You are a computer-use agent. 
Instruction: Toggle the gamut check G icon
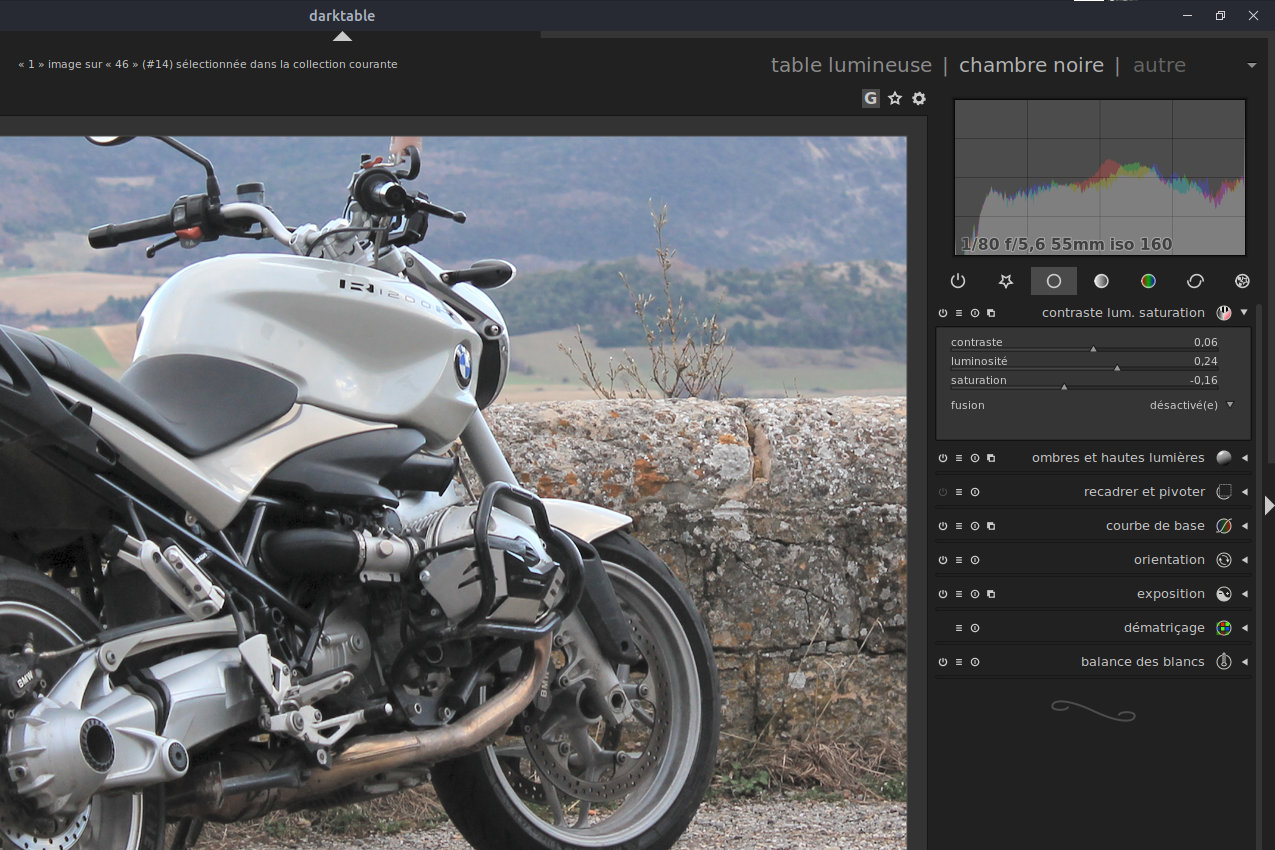coord(871,98)
